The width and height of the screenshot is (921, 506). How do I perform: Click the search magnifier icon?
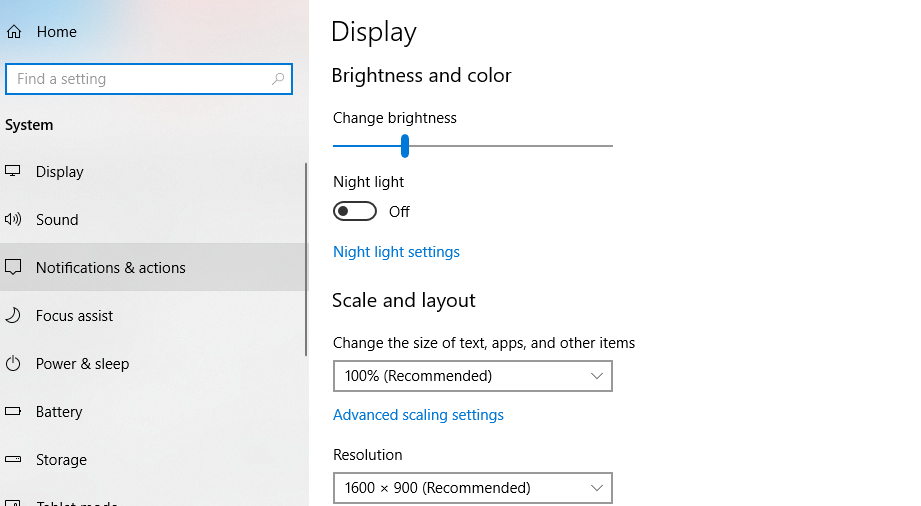click(279, 79)
